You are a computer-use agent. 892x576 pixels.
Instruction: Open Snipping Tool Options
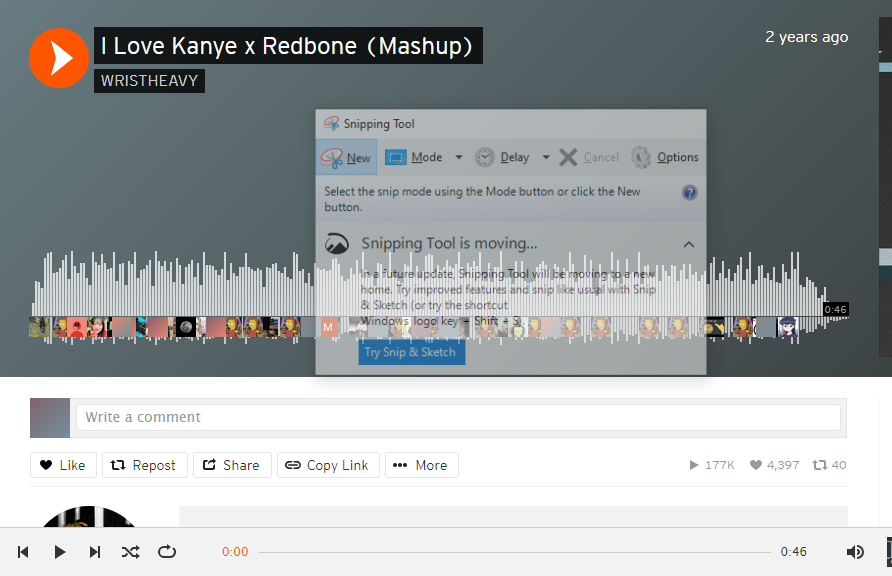tap(665, 157)
